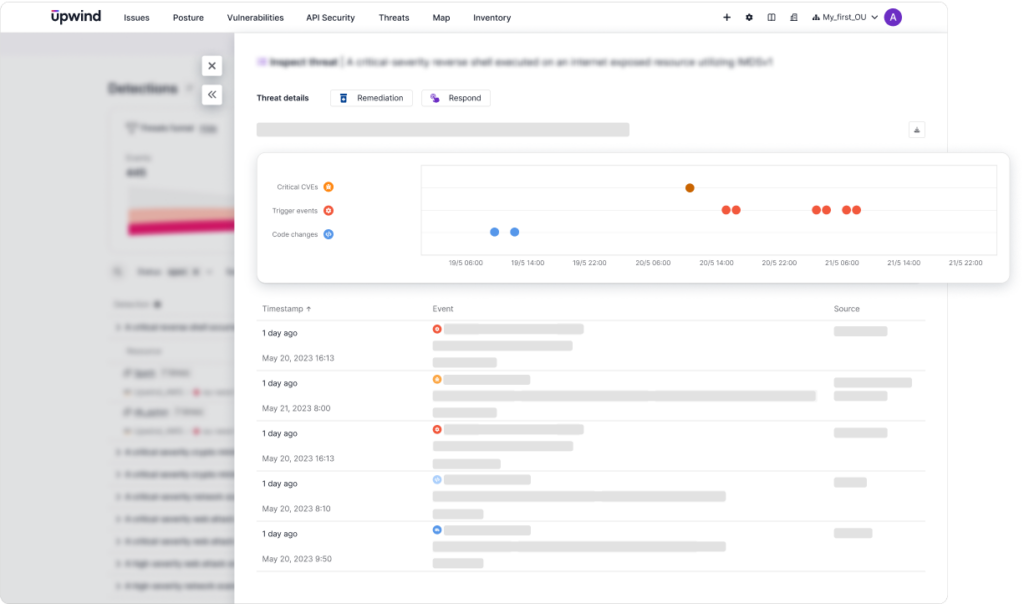Click the Respond button
This screenshot has height=604, width=1024.
[x=455, y=98]
